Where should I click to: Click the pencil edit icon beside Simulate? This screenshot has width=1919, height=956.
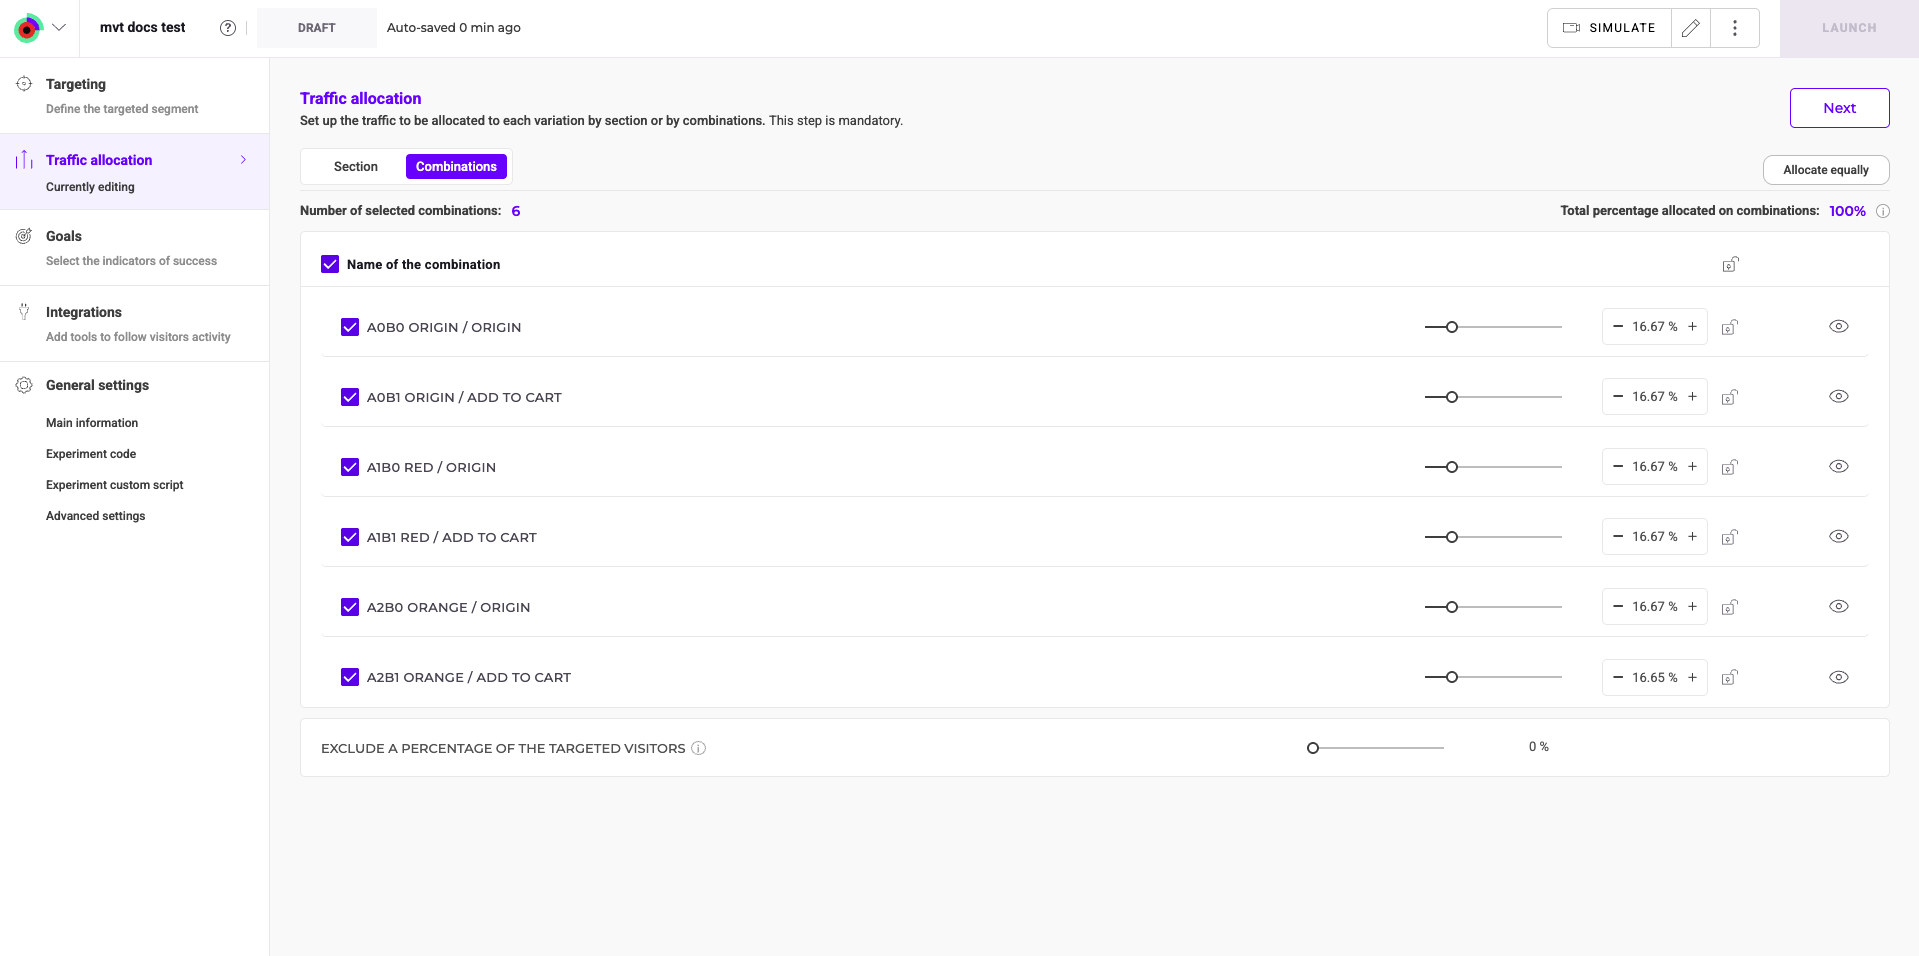point(1691,28)
